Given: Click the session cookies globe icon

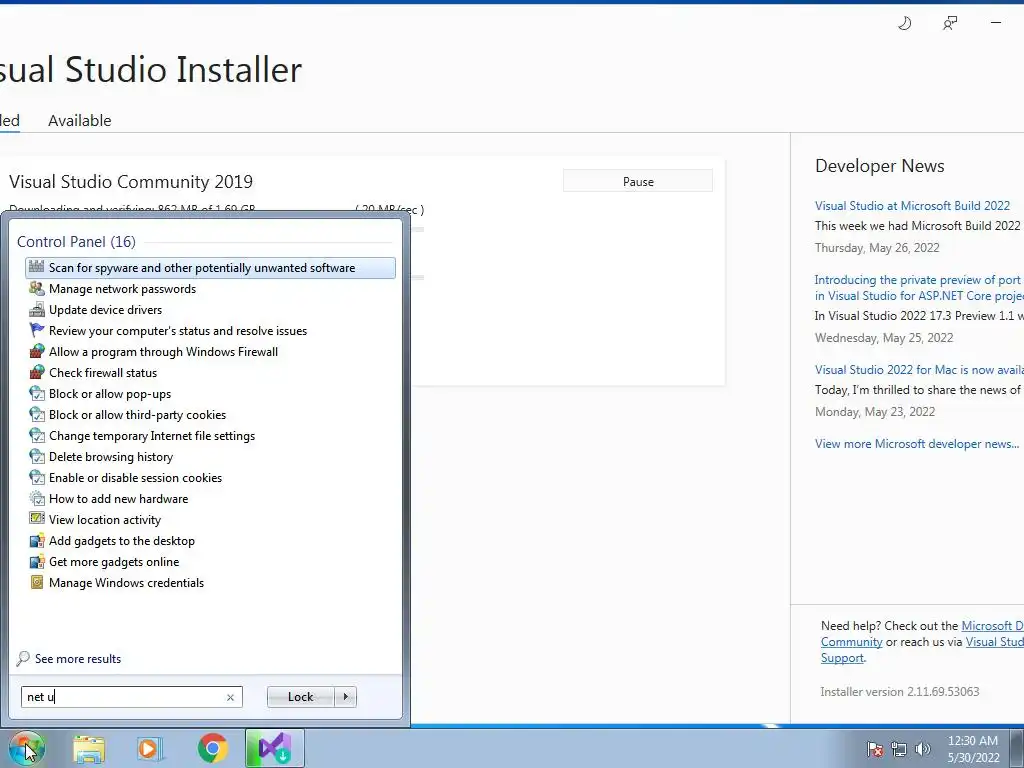Looking at the screenshot, I should pos(37,477).
